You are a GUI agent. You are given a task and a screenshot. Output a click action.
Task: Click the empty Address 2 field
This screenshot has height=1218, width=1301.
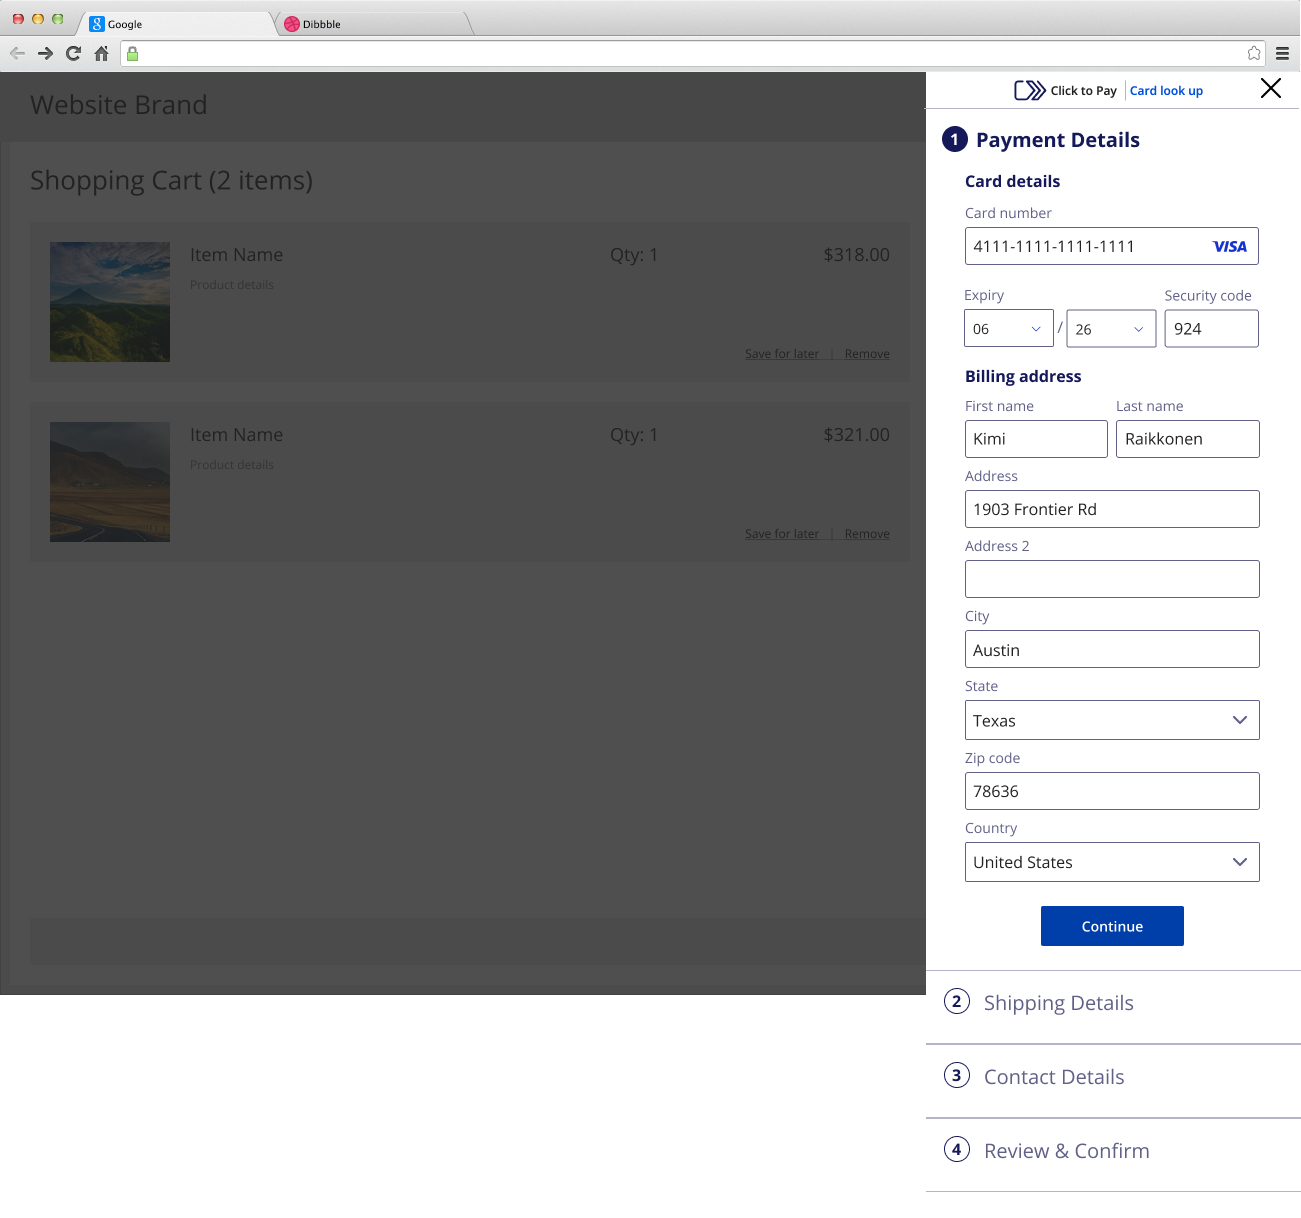coord(1111,579)
